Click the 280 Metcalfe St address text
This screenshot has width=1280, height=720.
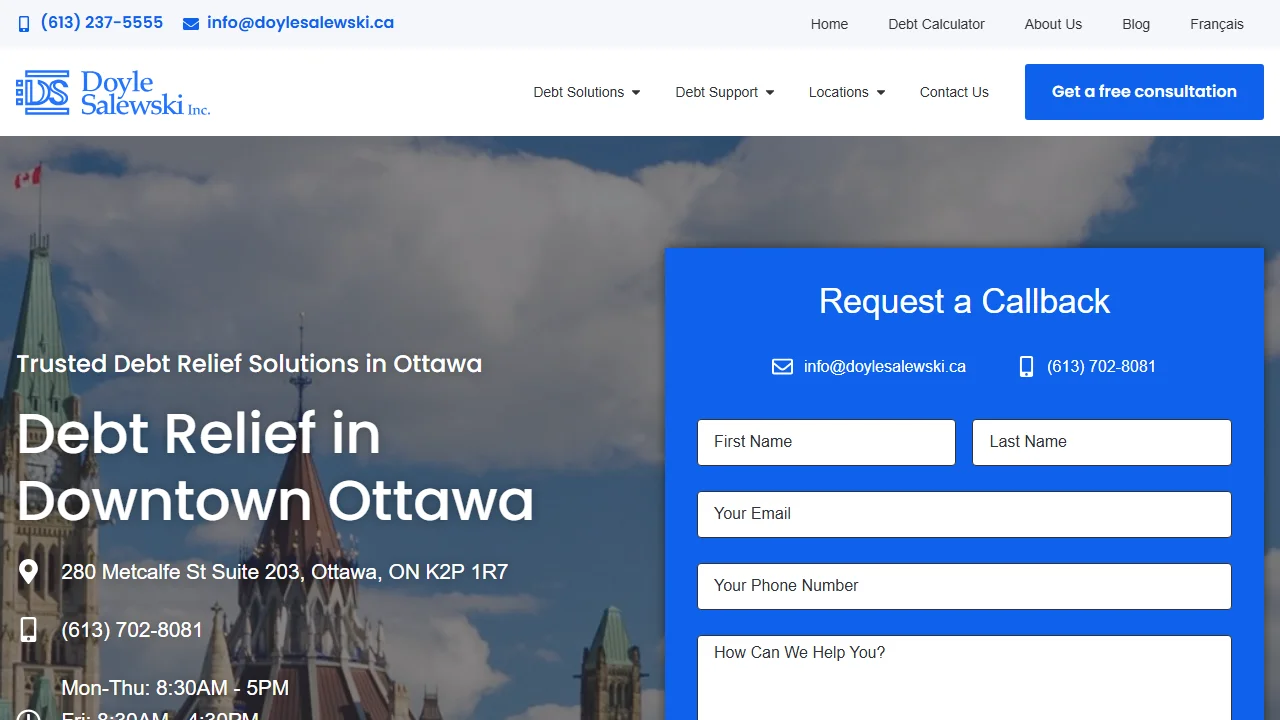tap(285, 572)
